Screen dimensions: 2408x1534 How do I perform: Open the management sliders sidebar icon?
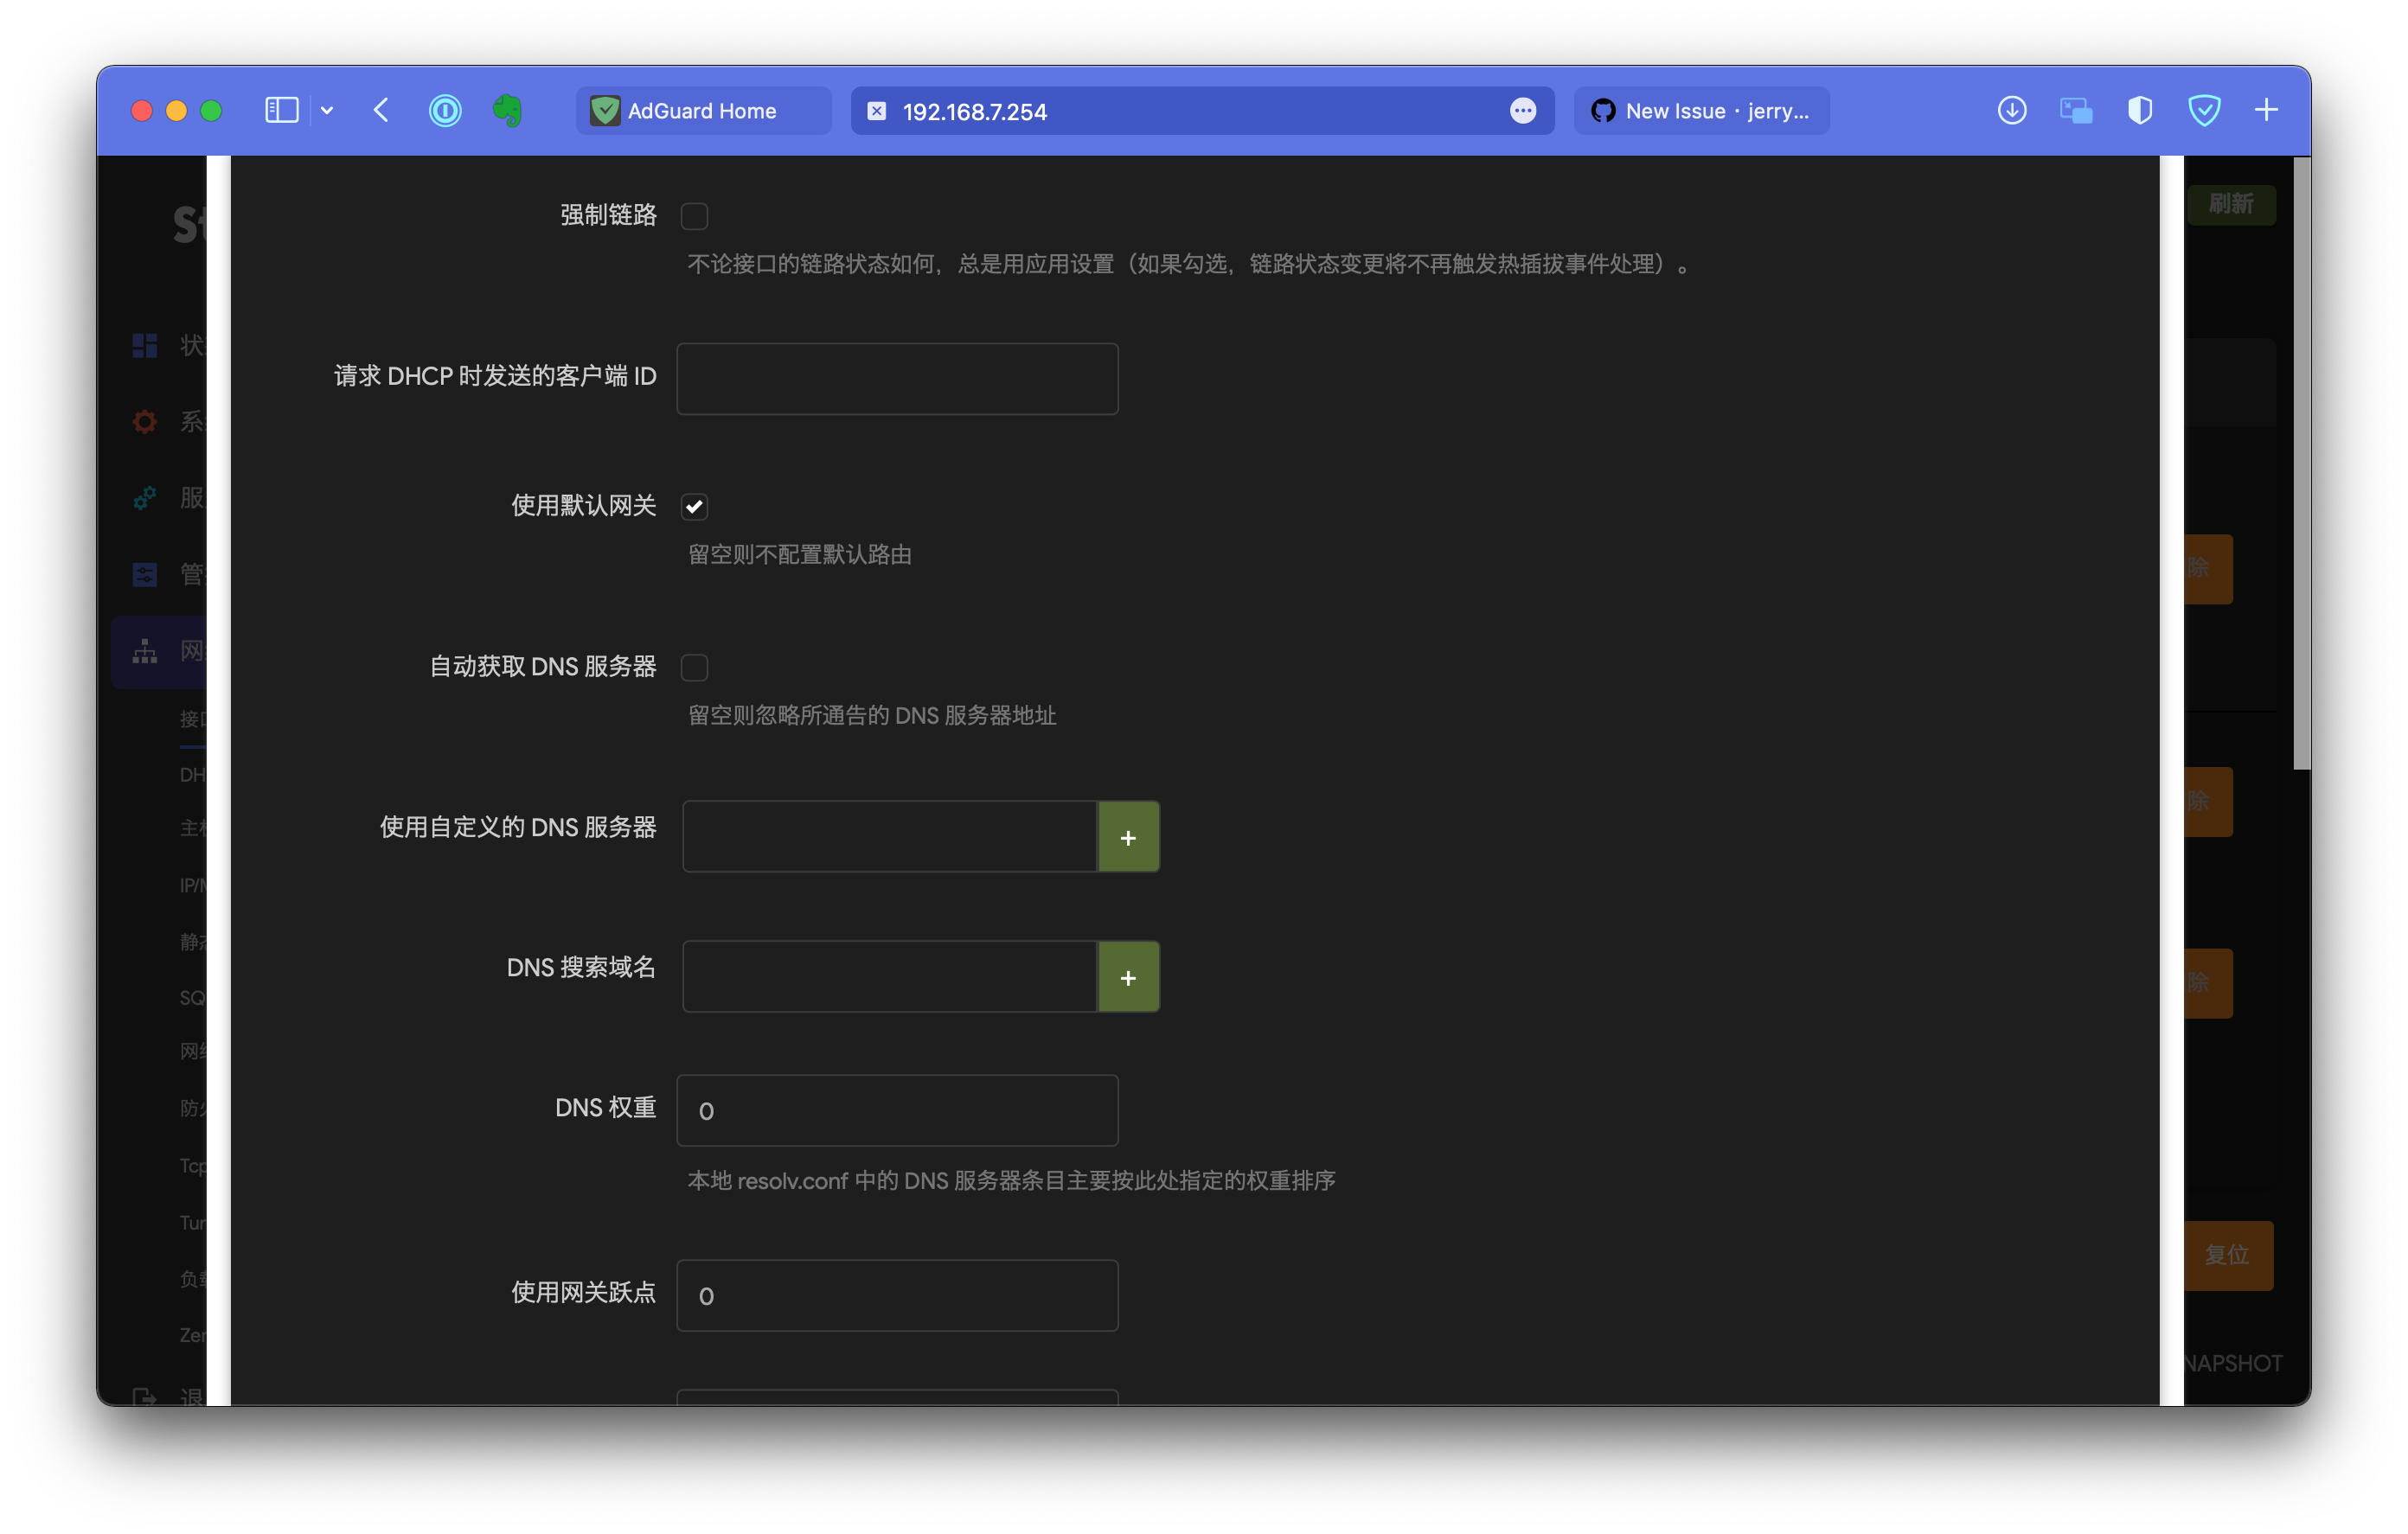145,574
